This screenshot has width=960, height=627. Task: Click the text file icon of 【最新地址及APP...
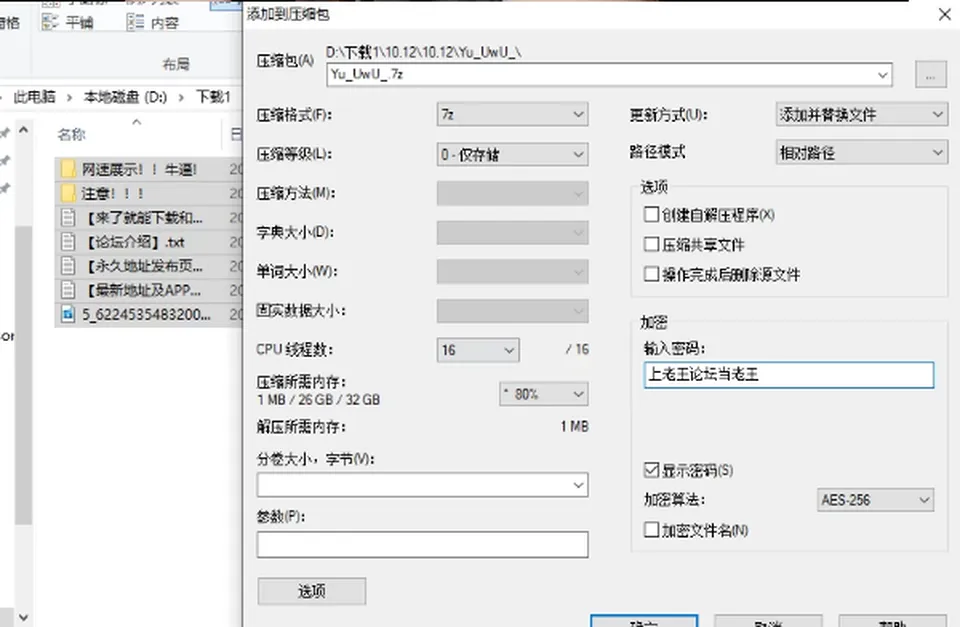(x=69, y=290)
